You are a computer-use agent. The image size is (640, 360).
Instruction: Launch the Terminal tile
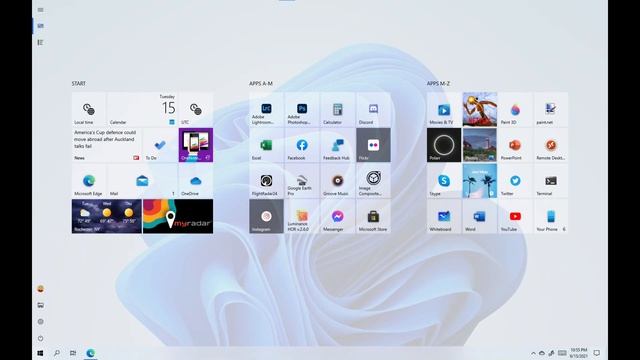tap(551, 180)
